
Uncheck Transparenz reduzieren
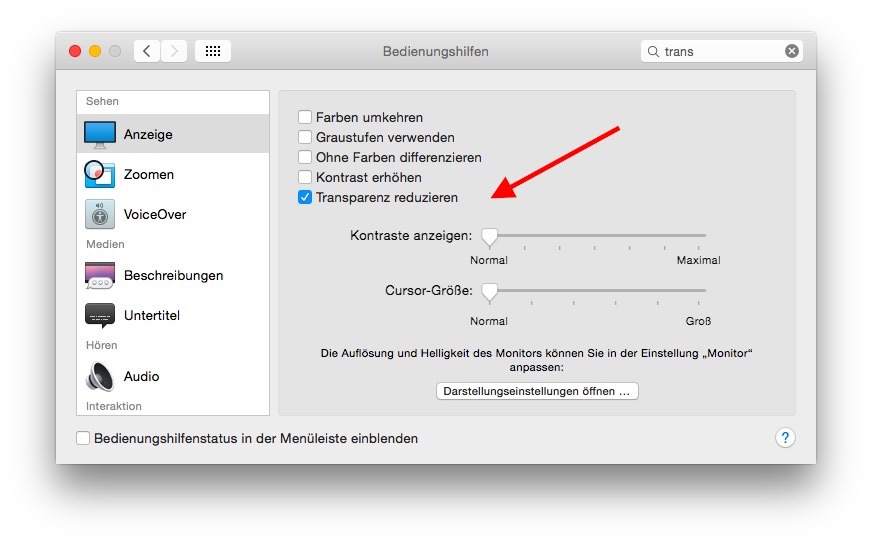[305, 197]
